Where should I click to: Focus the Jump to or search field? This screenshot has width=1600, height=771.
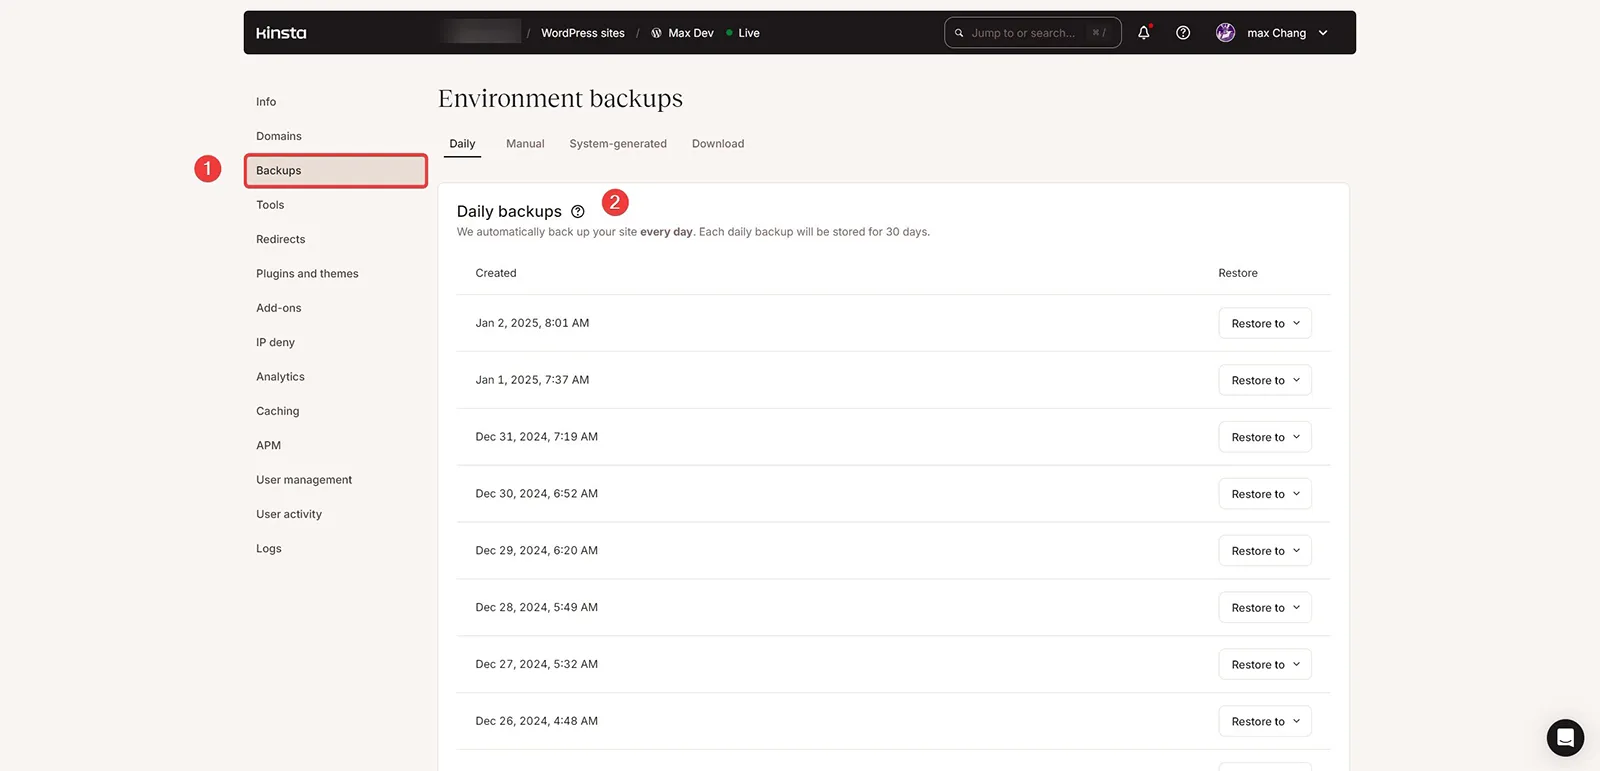tap(1033, 33)
